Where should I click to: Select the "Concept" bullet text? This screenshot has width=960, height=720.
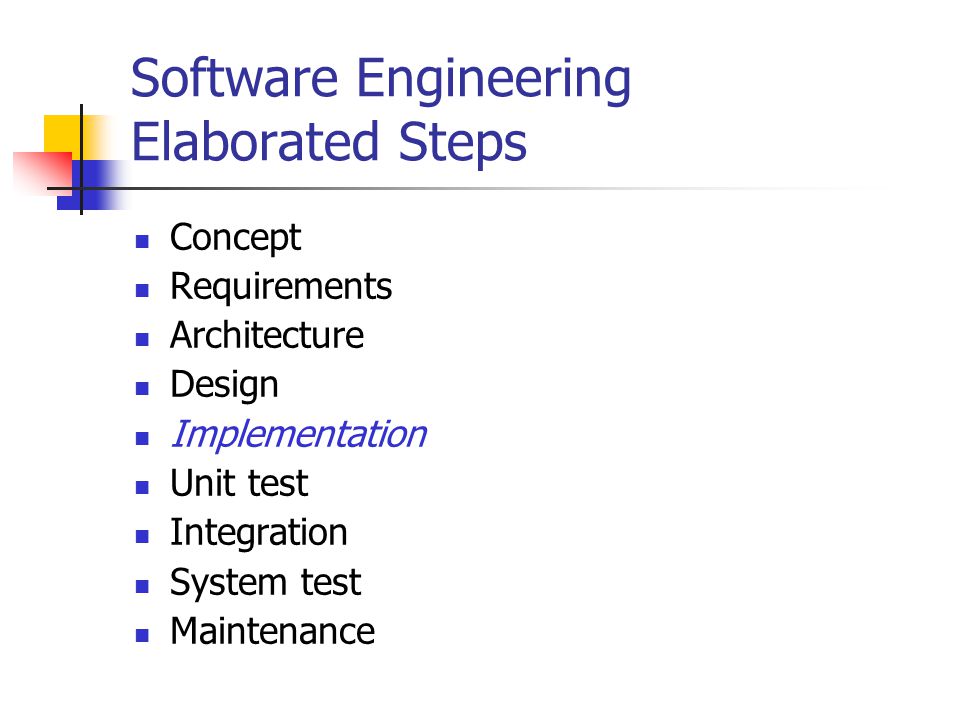pyautogui.click(x=236, y=238)
